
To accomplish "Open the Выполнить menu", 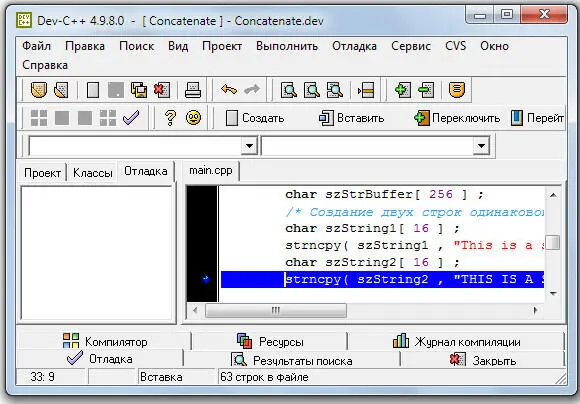I will pyautogui.click(x=287, y=46).
